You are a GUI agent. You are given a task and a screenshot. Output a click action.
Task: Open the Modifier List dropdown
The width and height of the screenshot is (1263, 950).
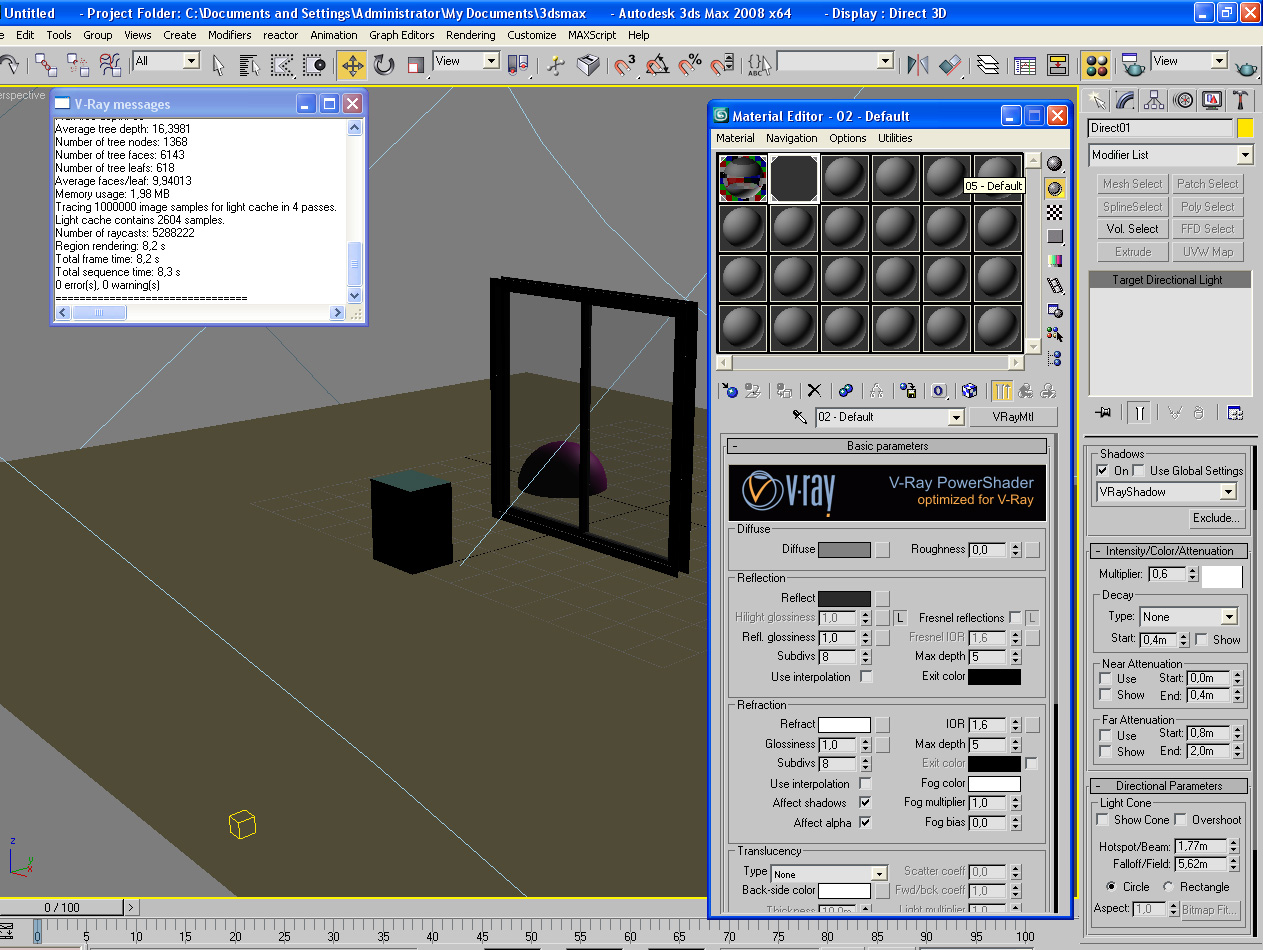[1170, 155]
